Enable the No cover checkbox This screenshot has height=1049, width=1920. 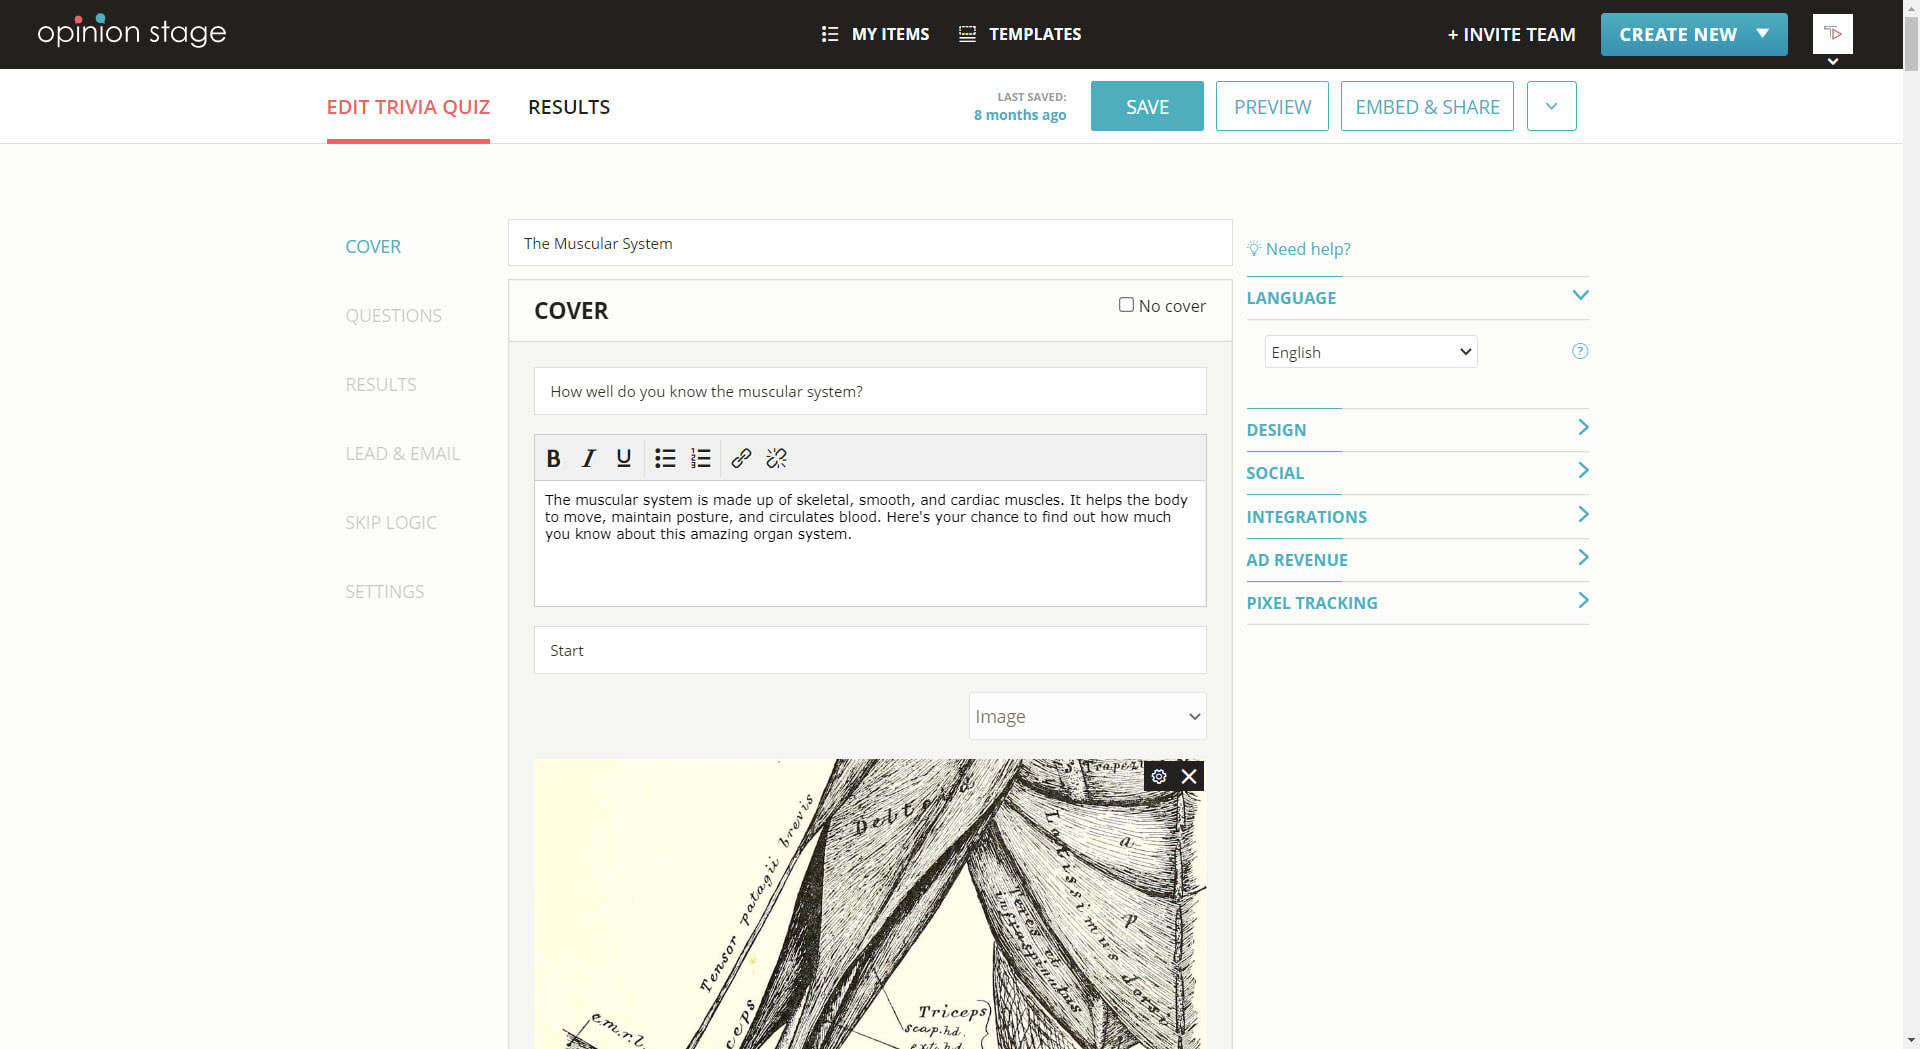point(1126,305)
